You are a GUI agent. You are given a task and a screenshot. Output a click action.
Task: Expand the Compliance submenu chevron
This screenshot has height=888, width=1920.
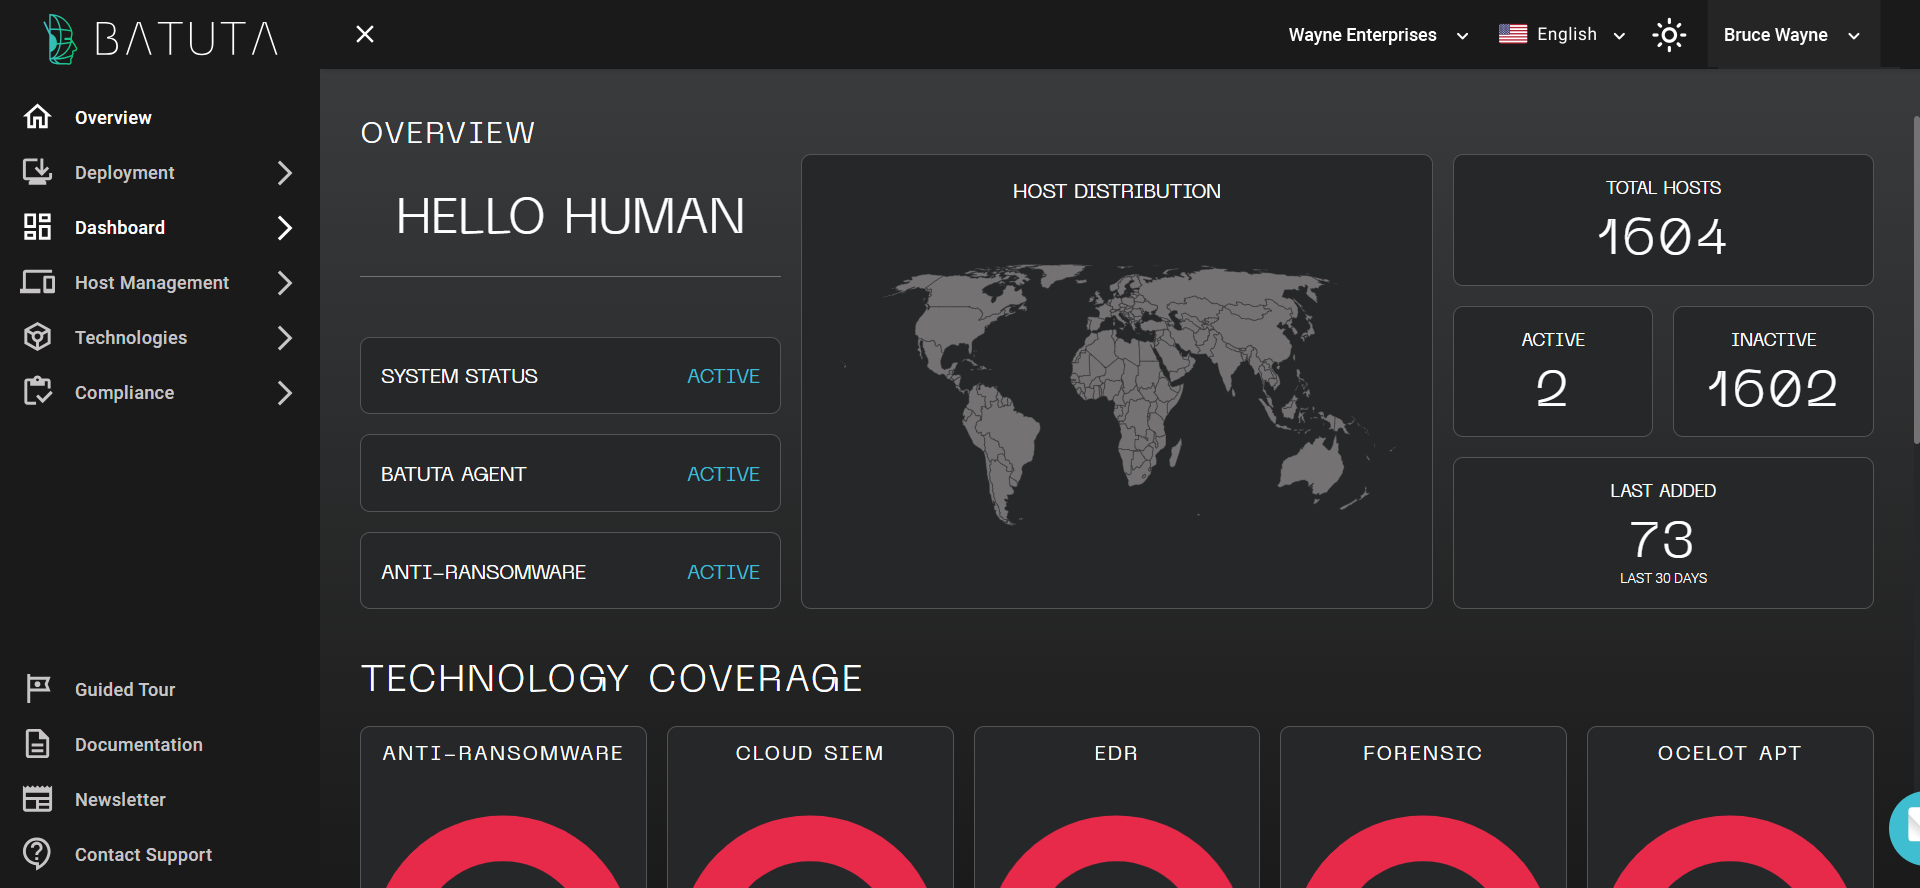[x=285, y=393]
